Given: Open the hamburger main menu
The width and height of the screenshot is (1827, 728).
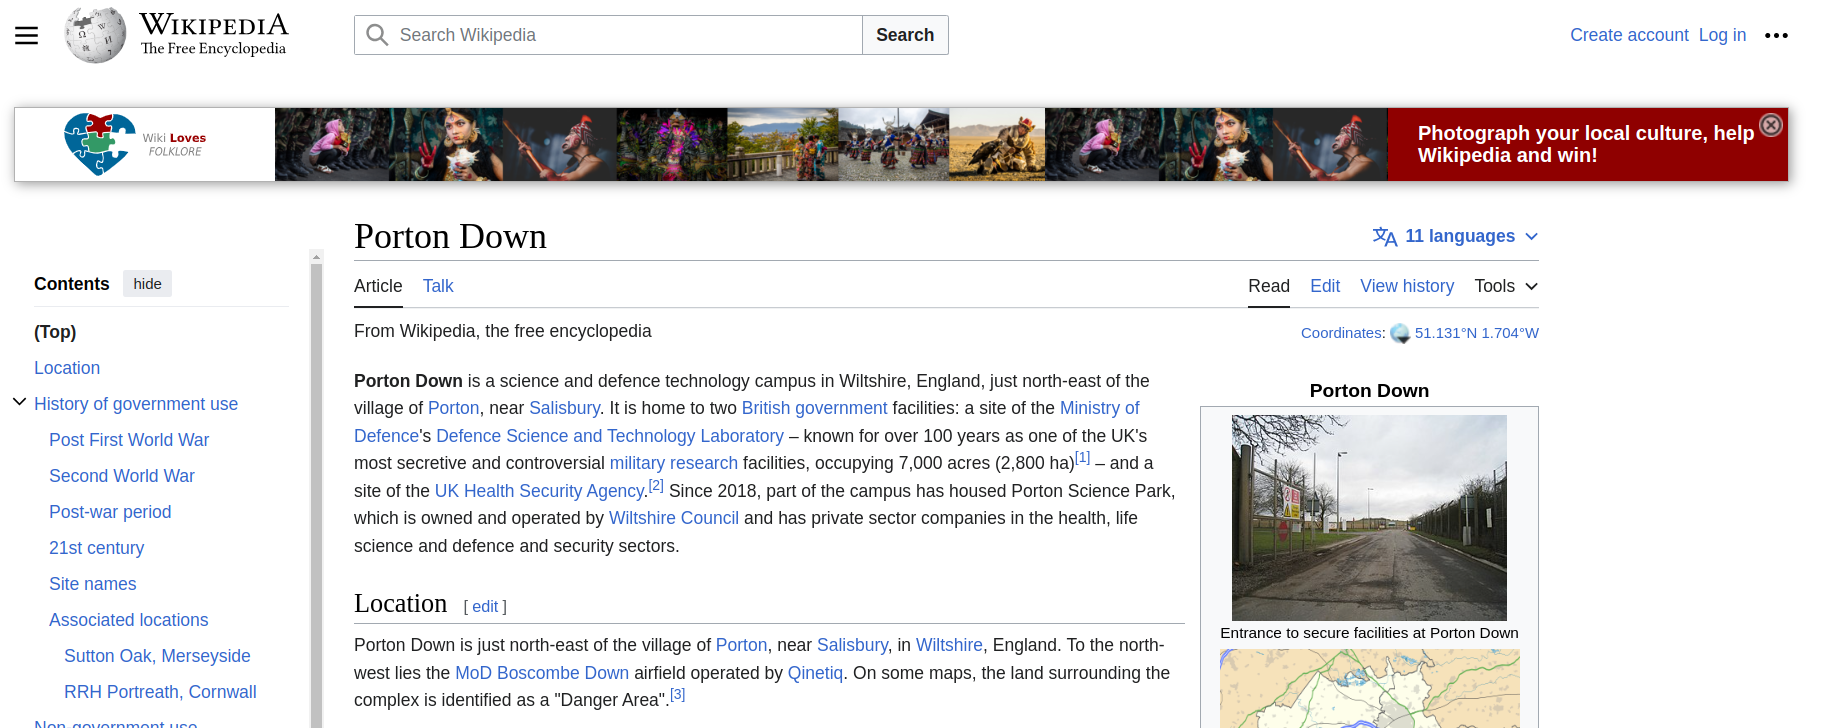Looking at the screenshot, I should (27, 36).
